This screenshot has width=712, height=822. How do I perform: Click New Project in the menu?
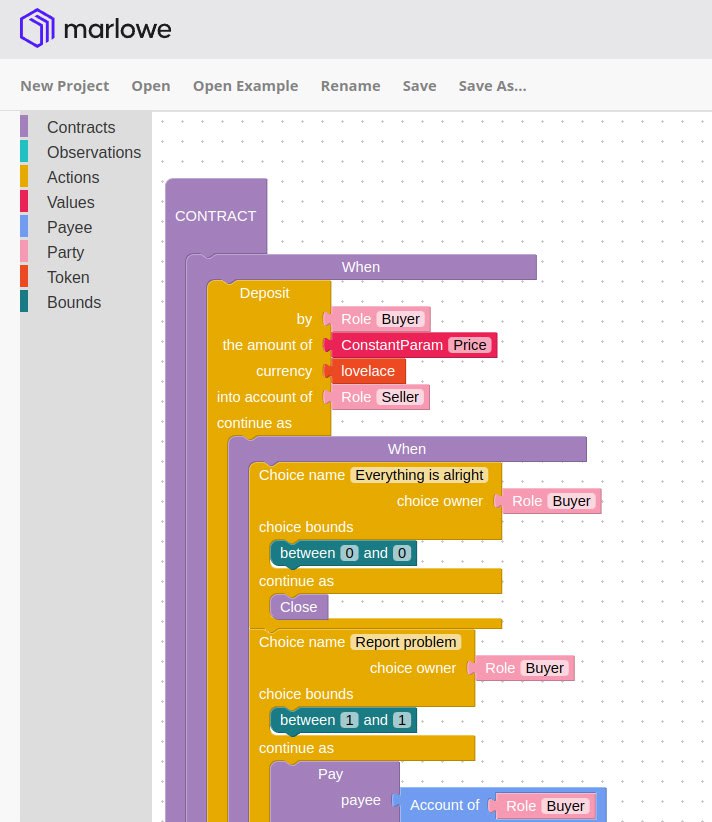point(65,86)
